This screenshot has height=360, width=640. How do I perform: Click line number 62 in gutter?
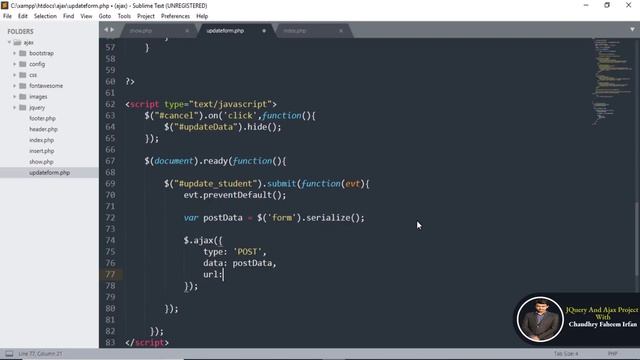[x=110, y=104]
